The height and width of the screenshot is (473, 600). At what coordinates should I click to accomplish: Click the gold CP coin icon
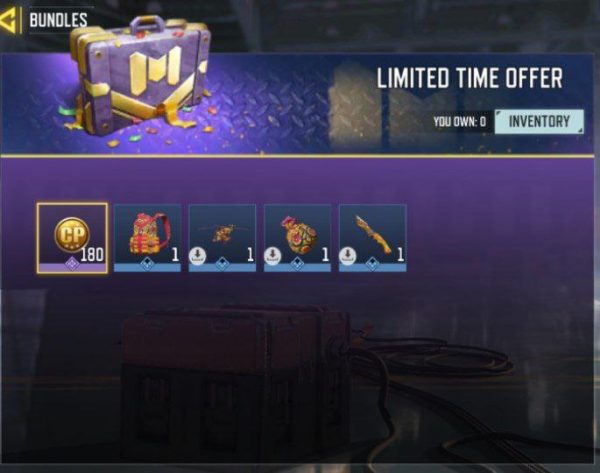[x=72, y=234]
